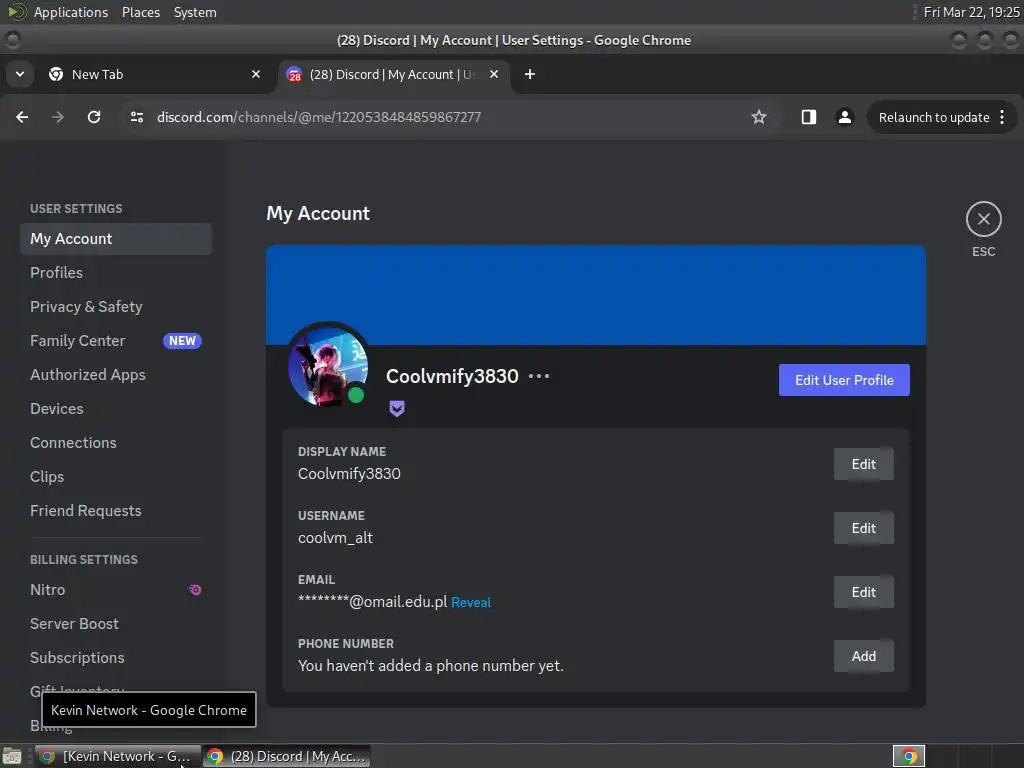Image resolution: width=1024 pixels, height=768 pixels.
Task: Open Authorized Apps settings
Action: [116, 375]
